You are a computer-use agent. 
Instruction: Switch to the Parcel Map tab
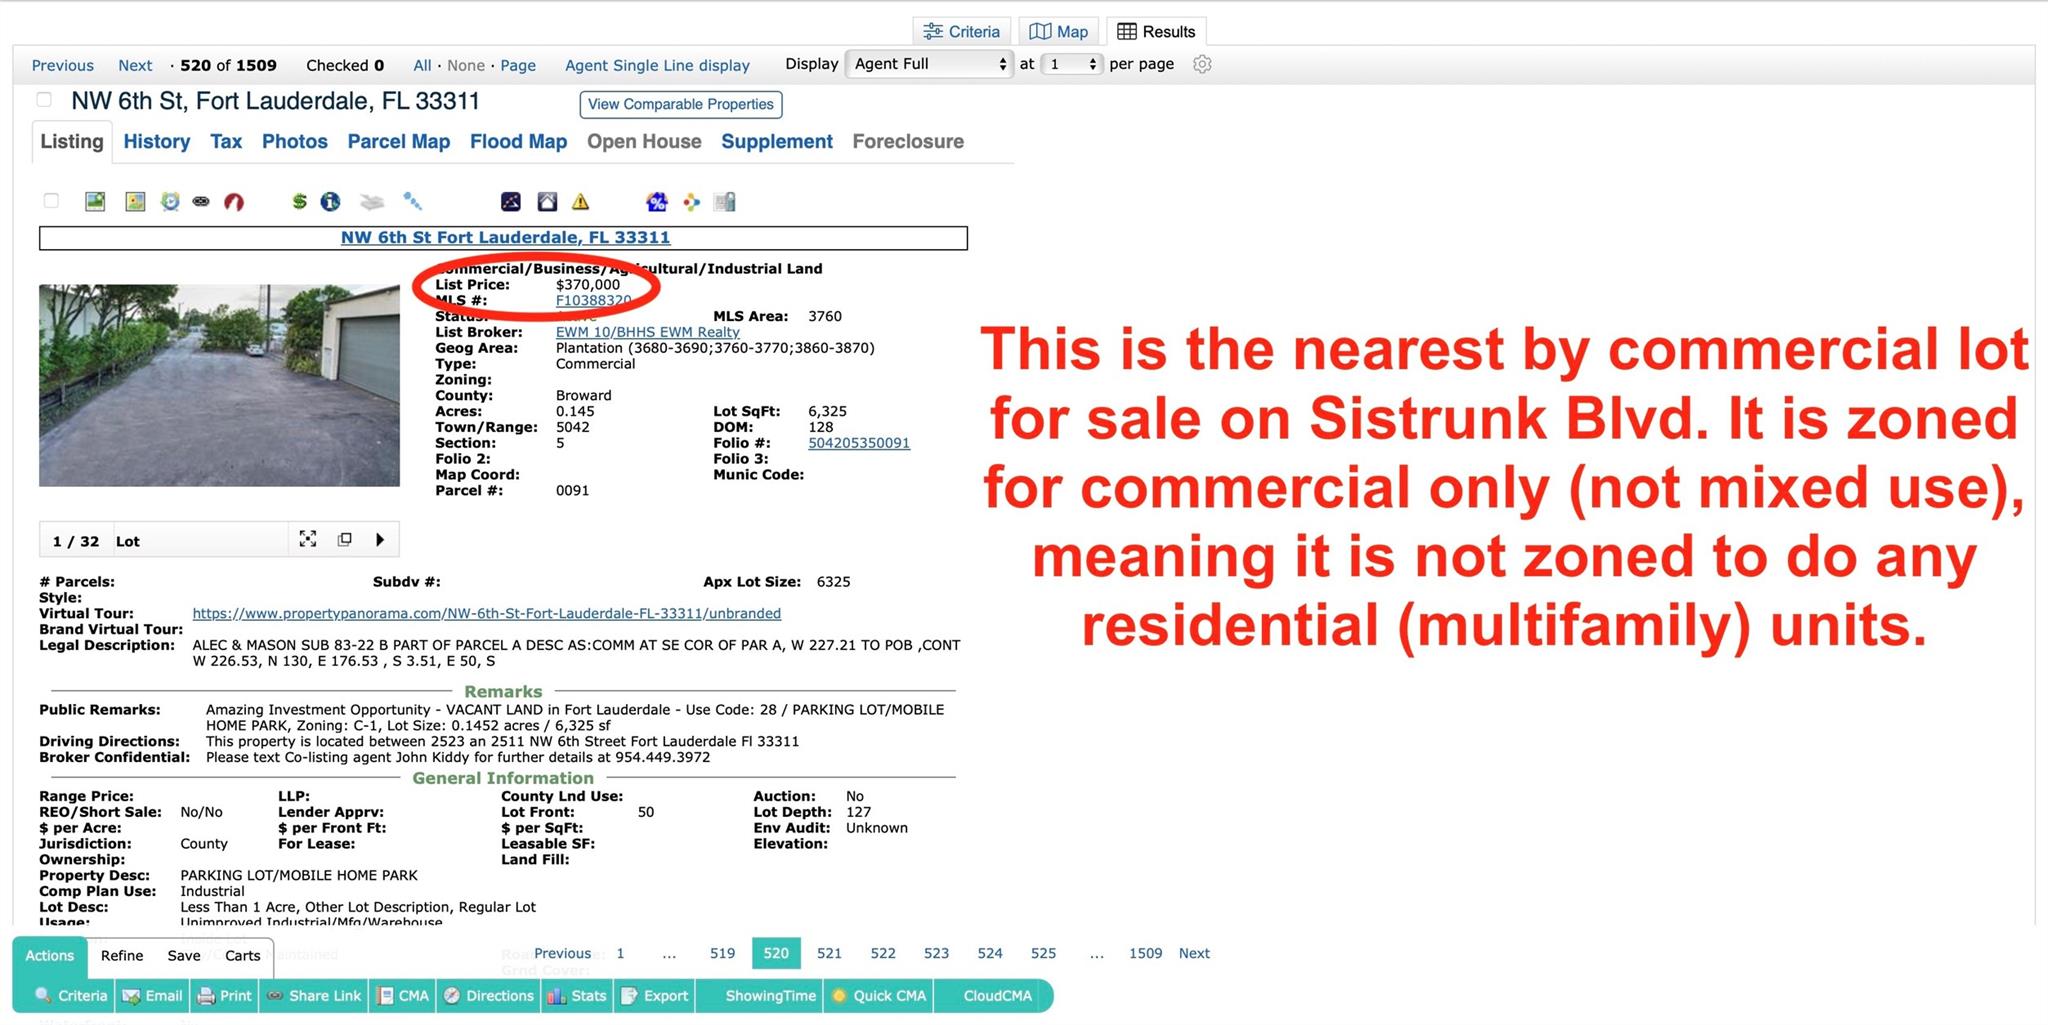(x=398, y=142)
